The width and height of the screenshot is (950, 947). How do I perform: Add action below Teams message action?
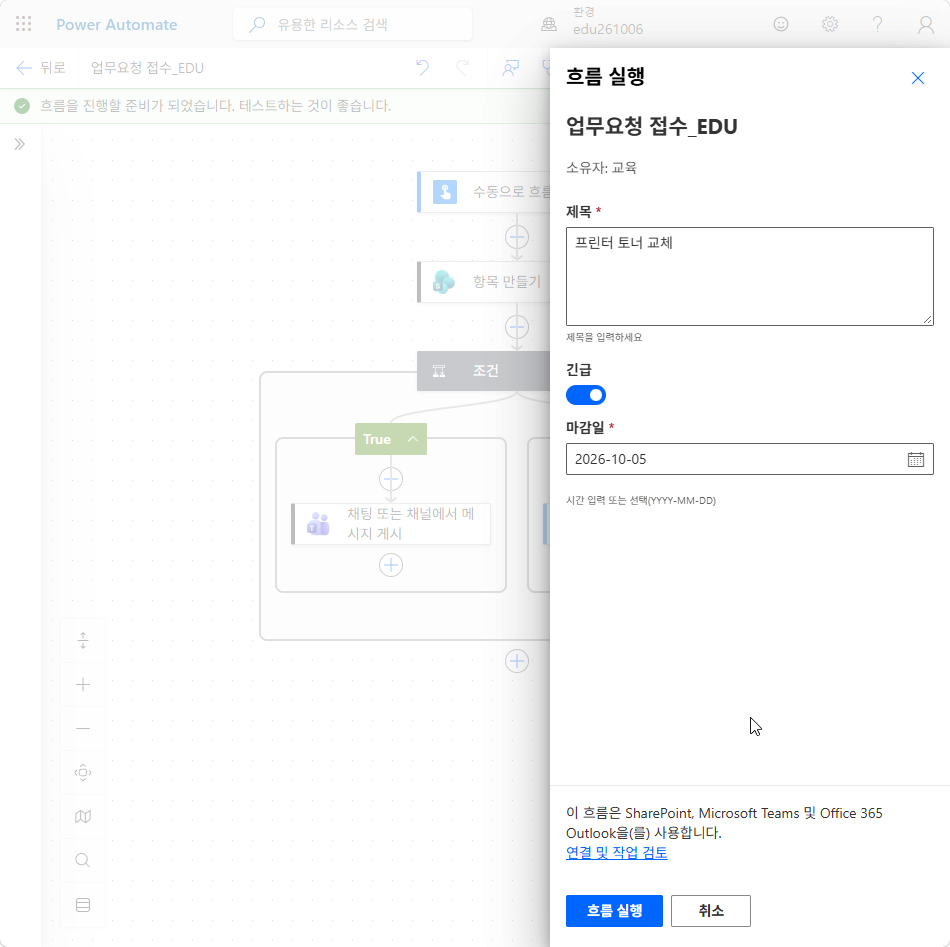click(391, 565)
